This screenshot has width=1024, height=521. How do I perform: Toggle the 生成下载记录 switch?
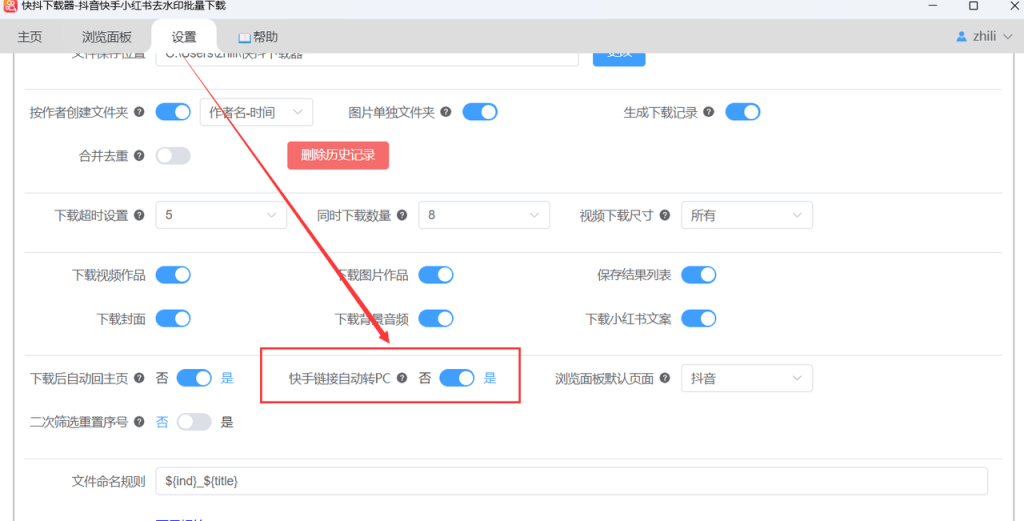[743, 112]
